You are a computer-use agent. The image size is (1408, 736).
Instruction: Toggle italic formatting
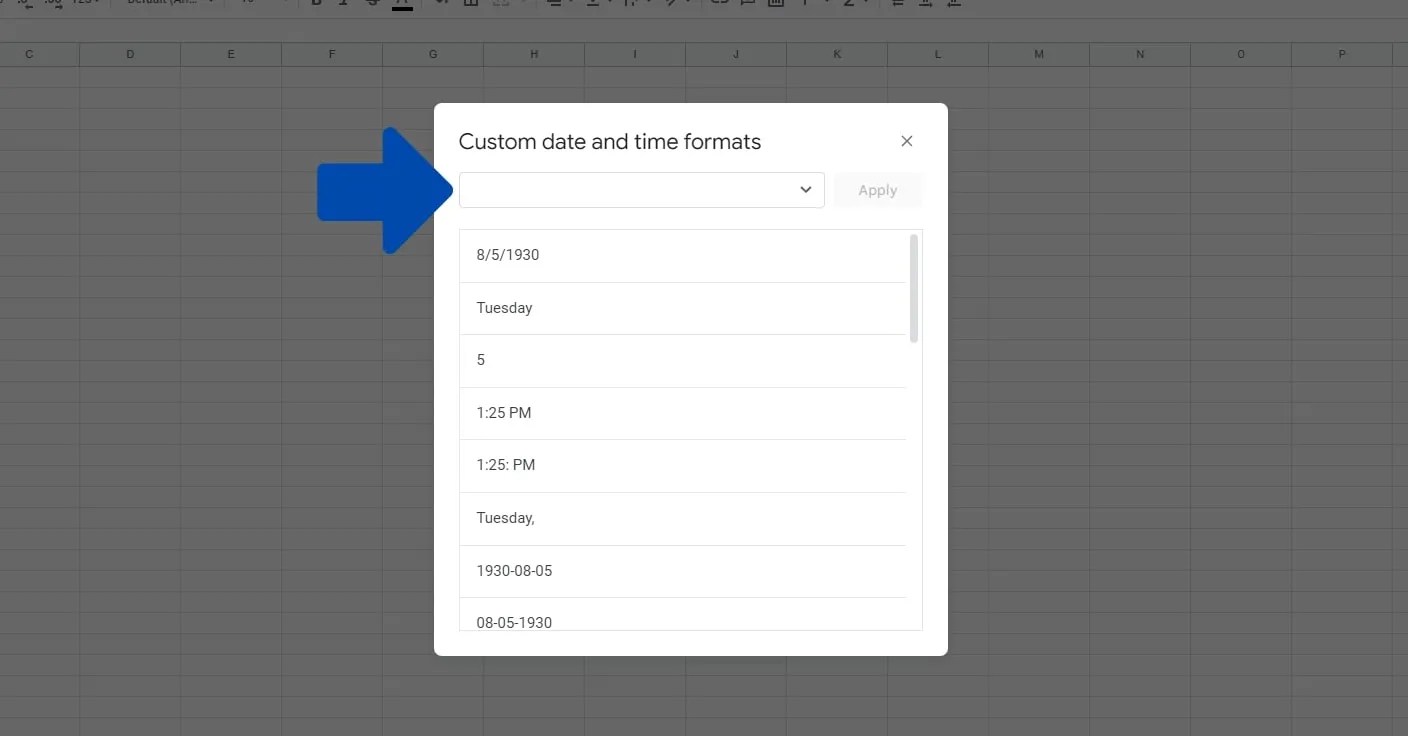coord(345,3)
